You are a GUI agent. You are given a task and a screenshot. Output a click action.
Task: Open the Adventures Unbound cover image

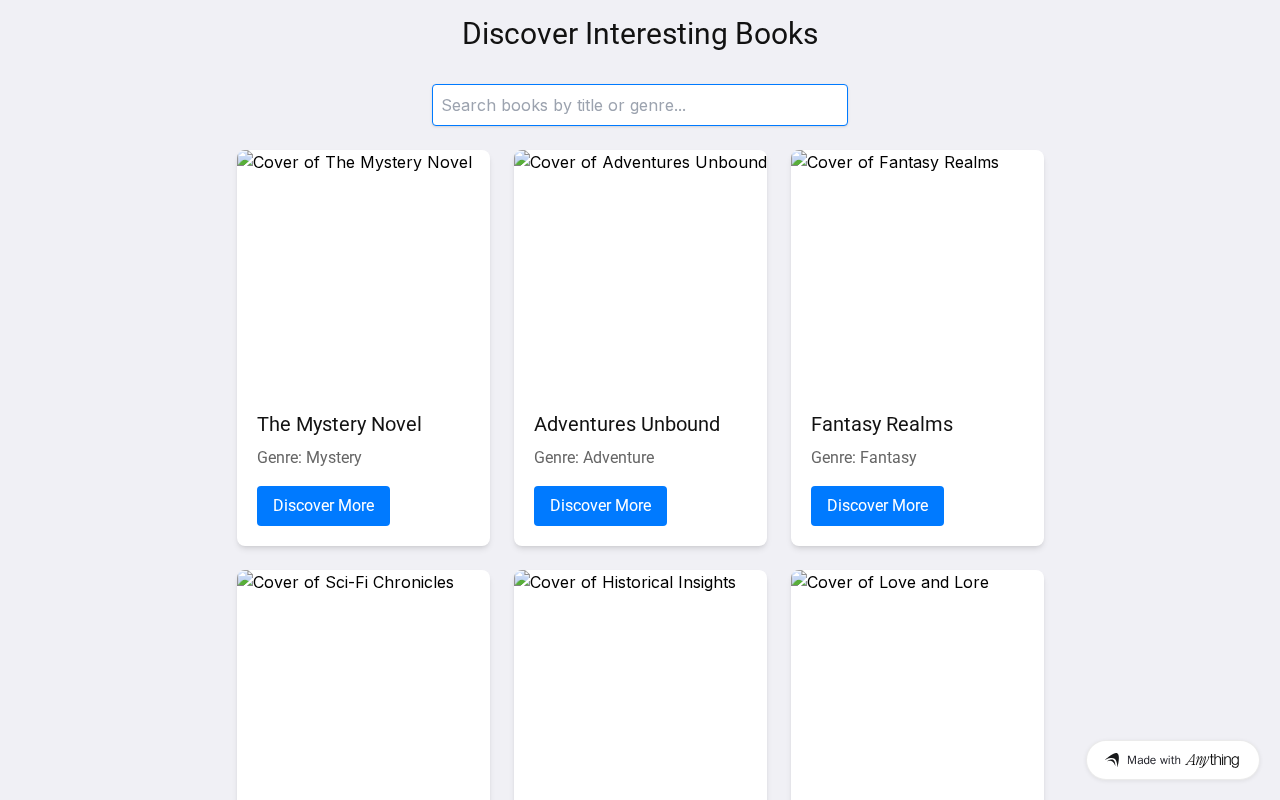pos(640,270)
